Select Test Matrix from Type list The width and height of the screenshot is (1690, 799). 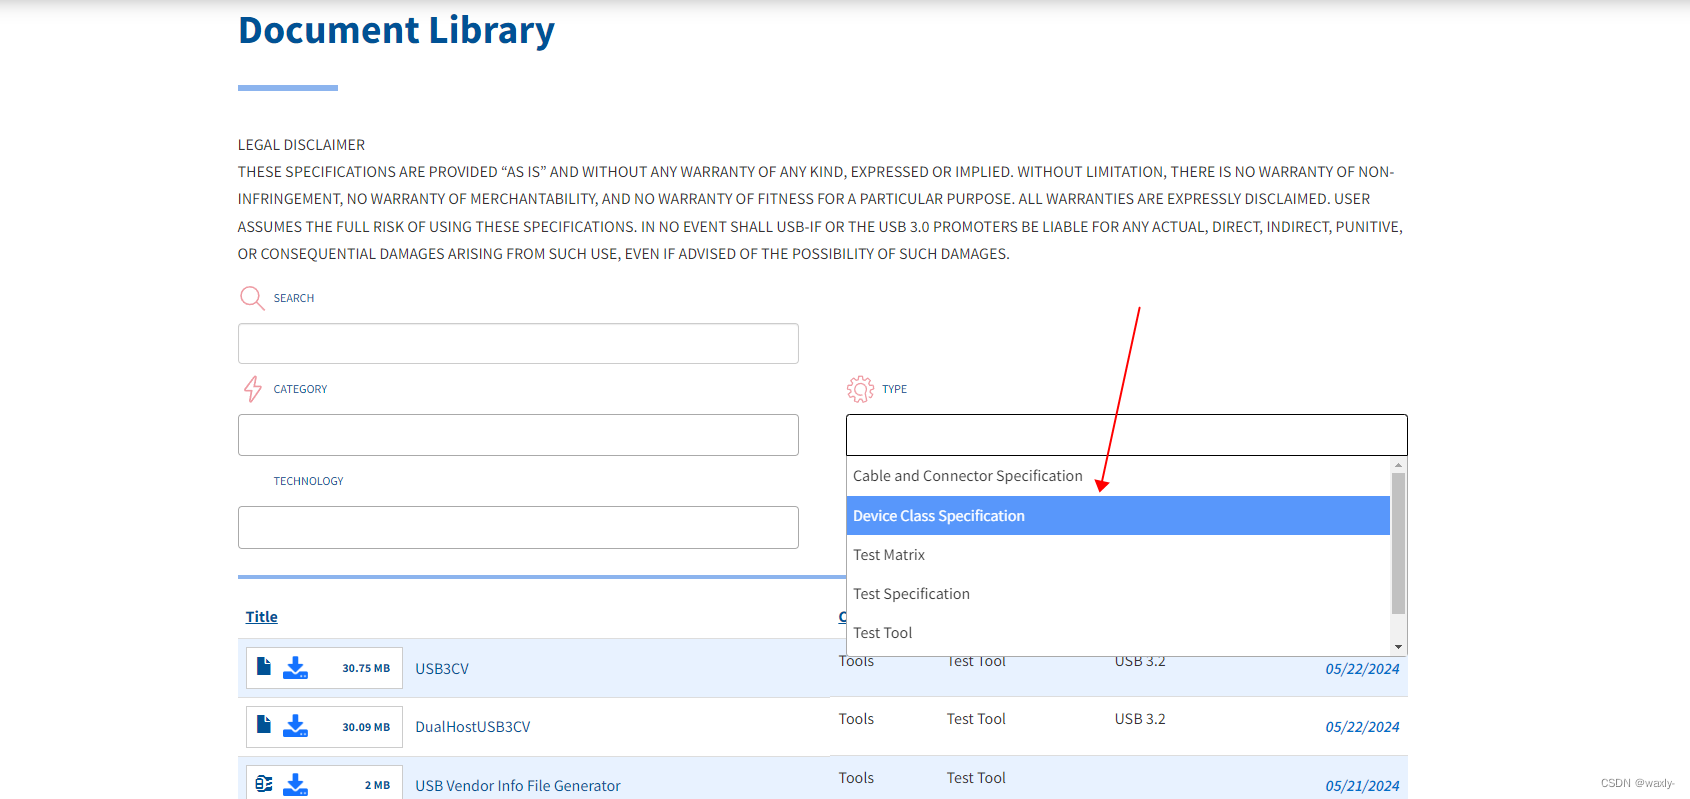(x=1118, y=555)
